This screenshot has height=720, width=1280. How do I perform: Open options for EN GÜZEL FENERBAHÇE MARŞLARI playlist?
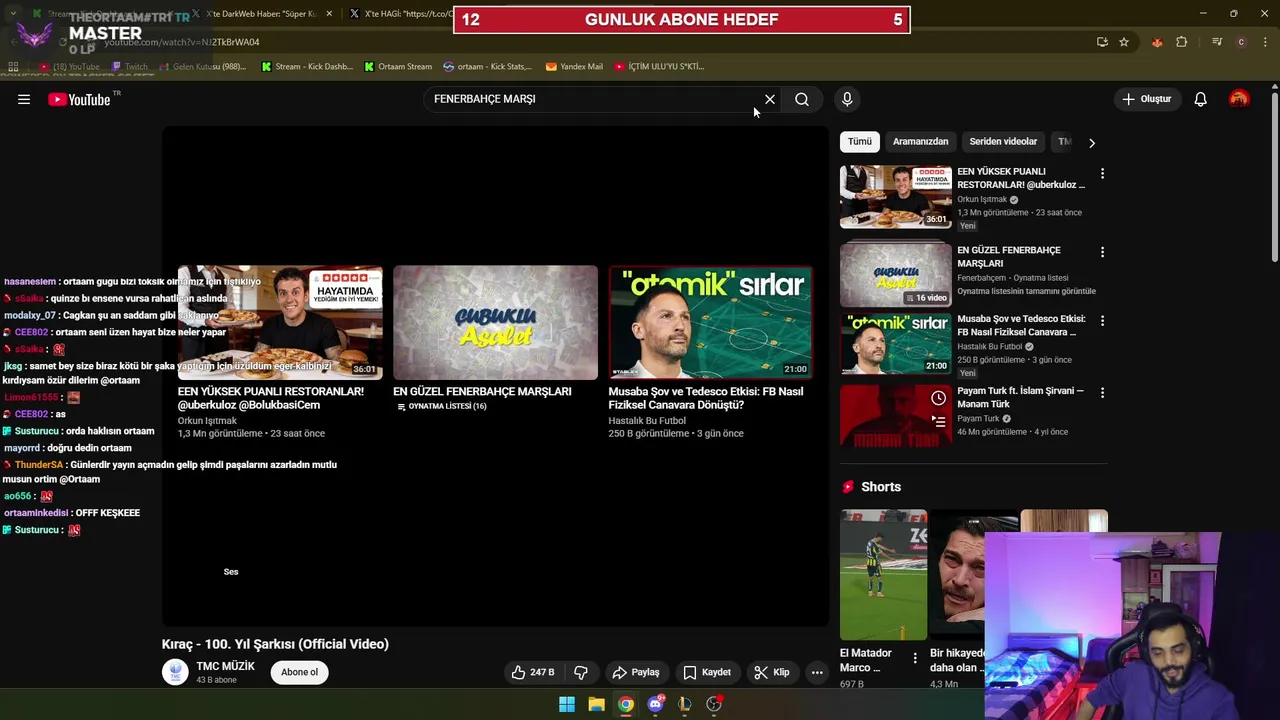click(1102, 252)
